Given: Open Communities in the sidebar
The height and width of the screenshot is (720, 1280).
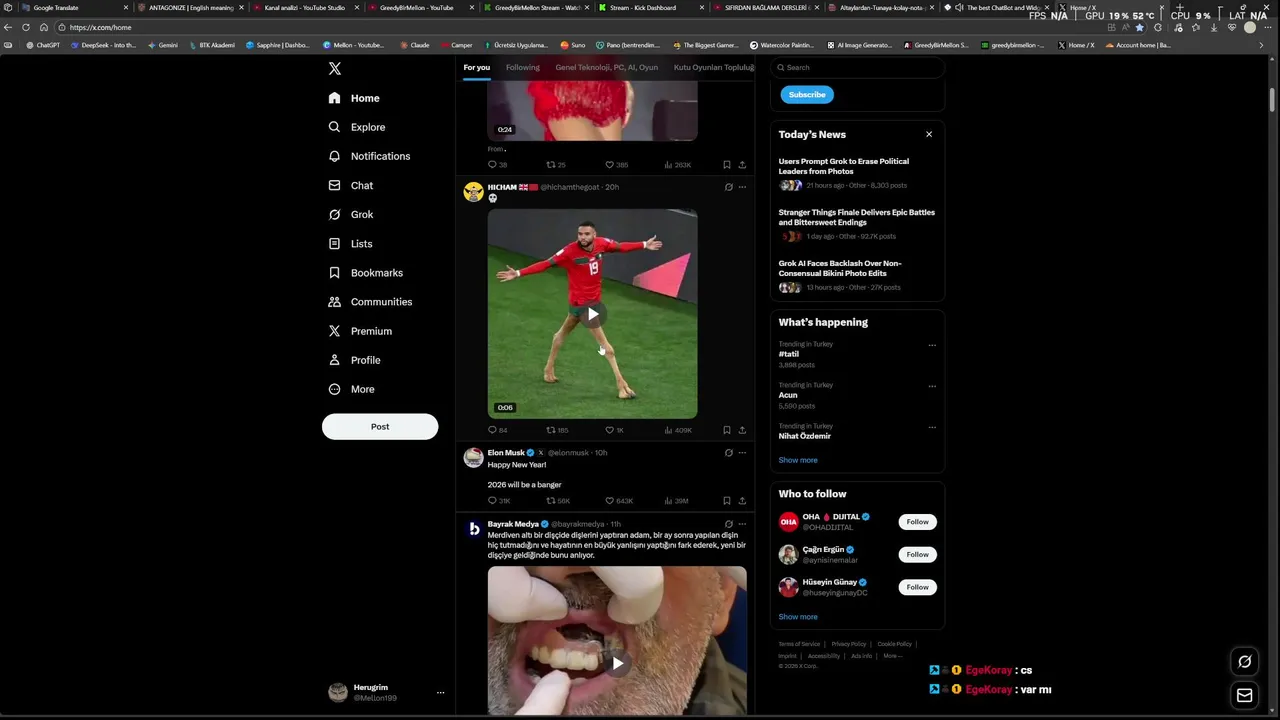Looking at the screenshot, I should (370, 301).
